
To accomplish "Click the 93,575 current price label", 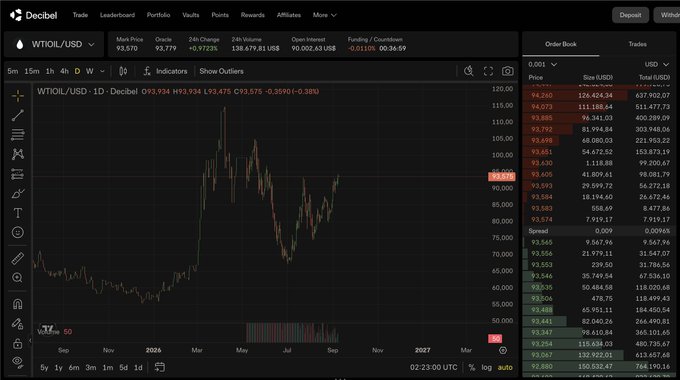I will coord(502,177).
